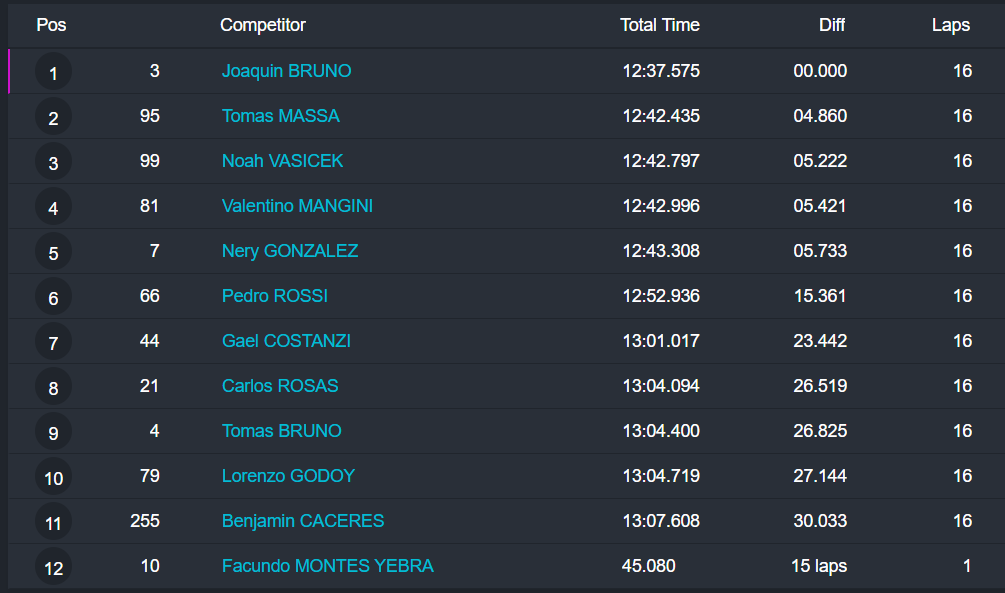
Task: Select Valentino MANGINI competitor link
Action: tap(297, 206)
